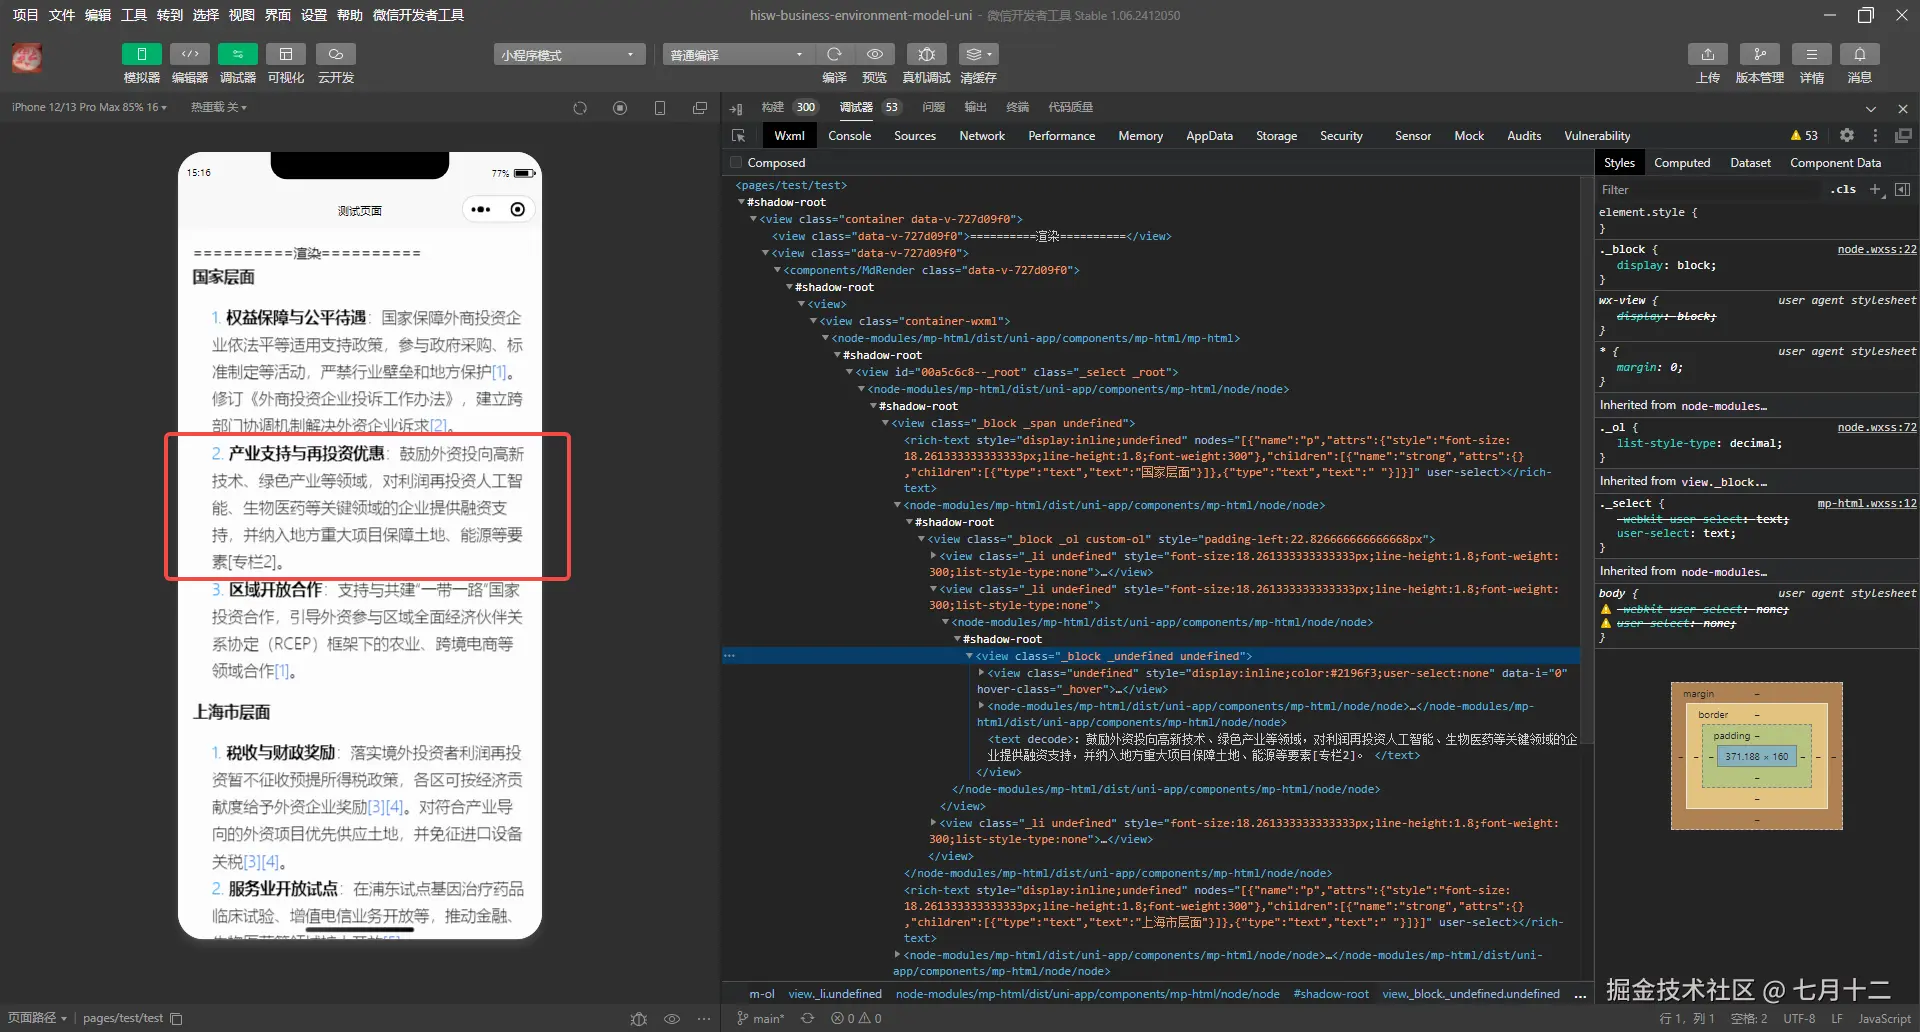This screenshot has height=1032, width=1920.
Task: Toggle the debugger (调试器) panel button
Action: (x=237, y=54)
